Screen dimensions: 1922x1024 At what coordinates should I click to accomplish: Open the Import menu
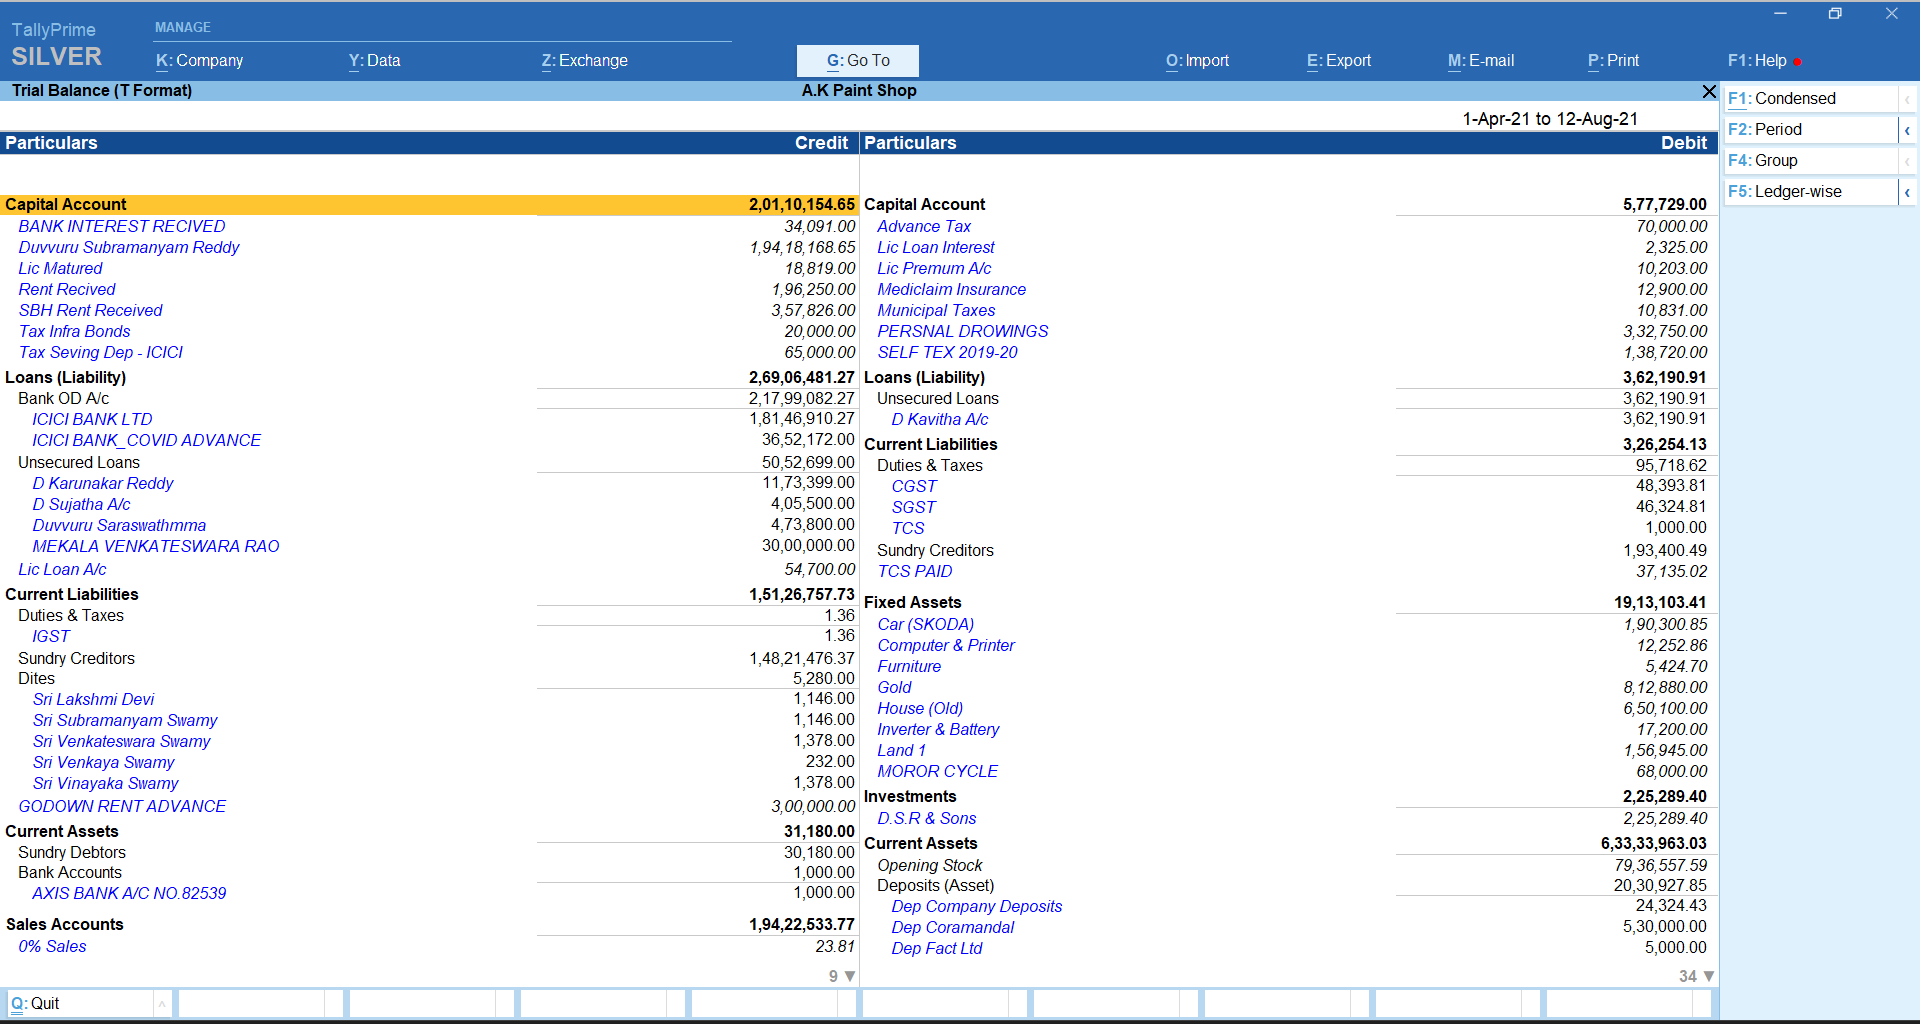(x=1197, y=61)
